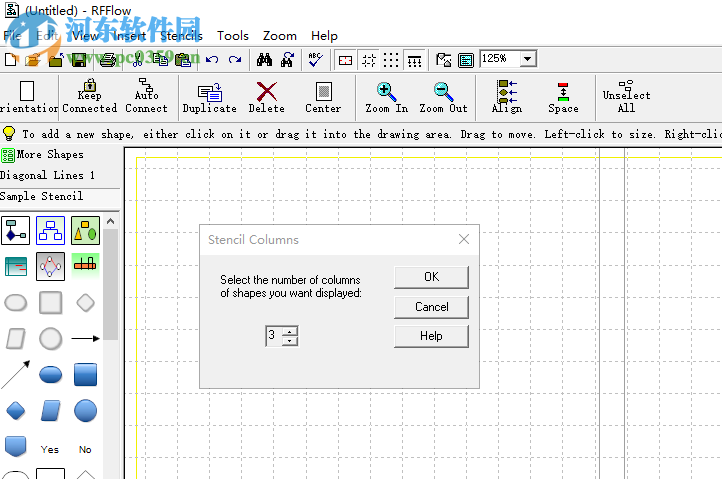The image size is (722, 479).
Task: Click the Find Next binoculars icon
Action: (x=287, y=59)
